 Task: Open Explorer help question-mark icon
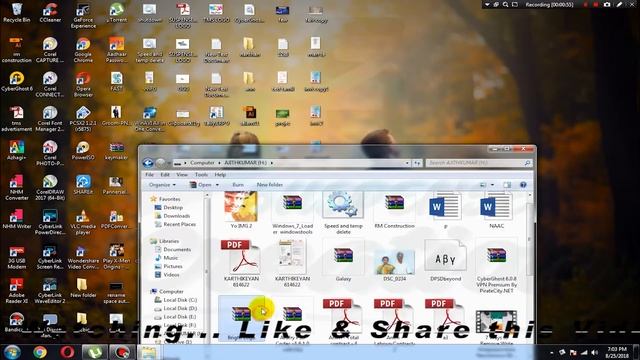point(523,185)
